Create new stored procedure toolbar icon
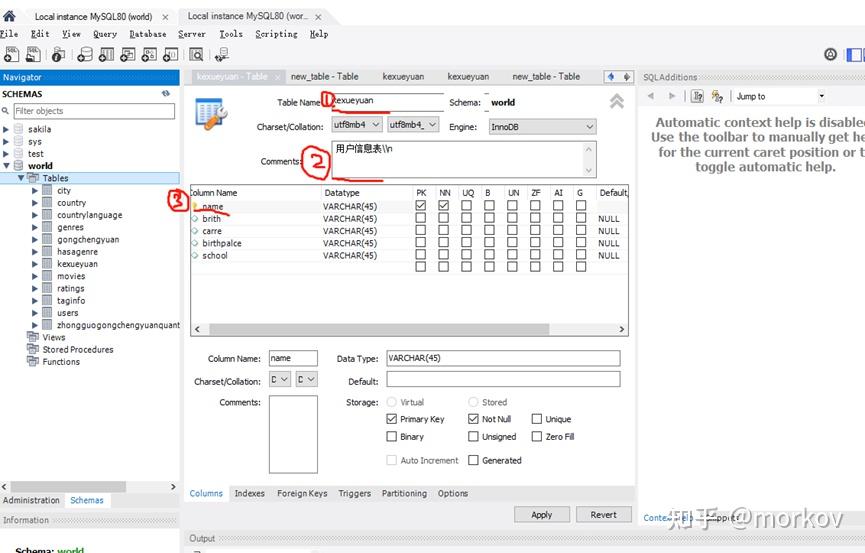Screen dimensions: 865x553 tap(149, 54)
